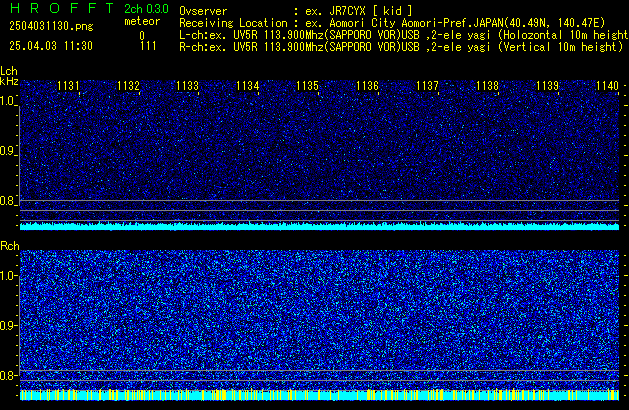
Task: Click the Lch 1.0 kHz axis label
Action: click(8, 101)
